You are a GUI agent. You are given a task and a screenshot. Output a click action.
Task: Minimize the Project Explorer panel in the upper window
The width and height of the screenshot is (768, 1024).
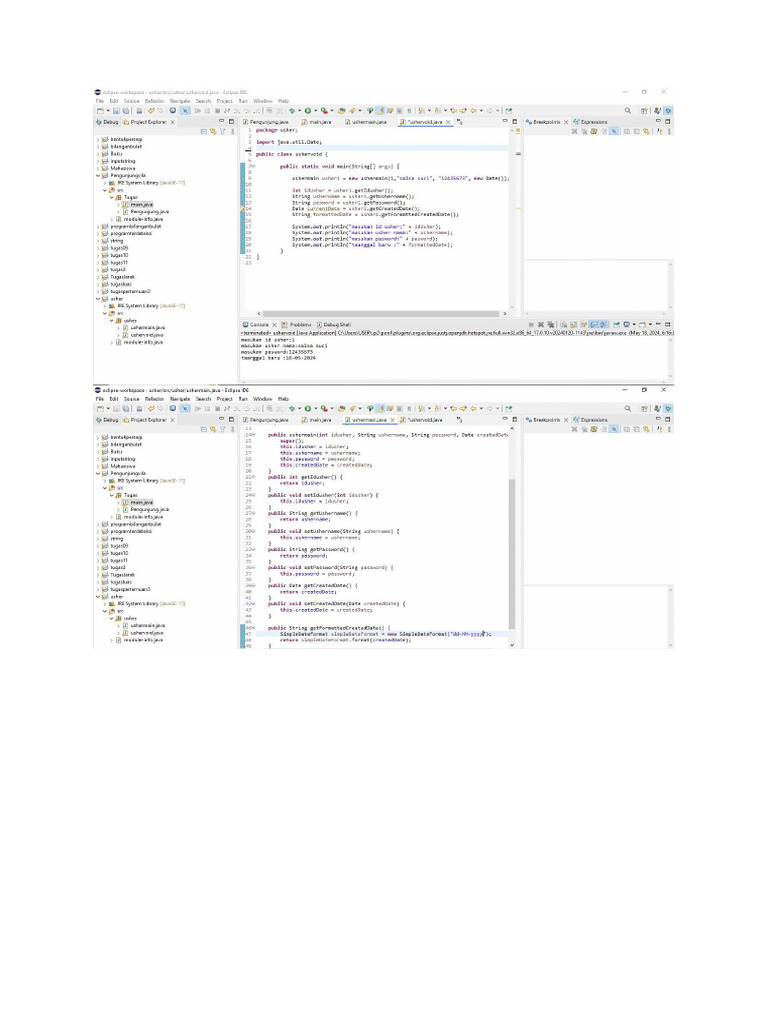click(222, 121)
